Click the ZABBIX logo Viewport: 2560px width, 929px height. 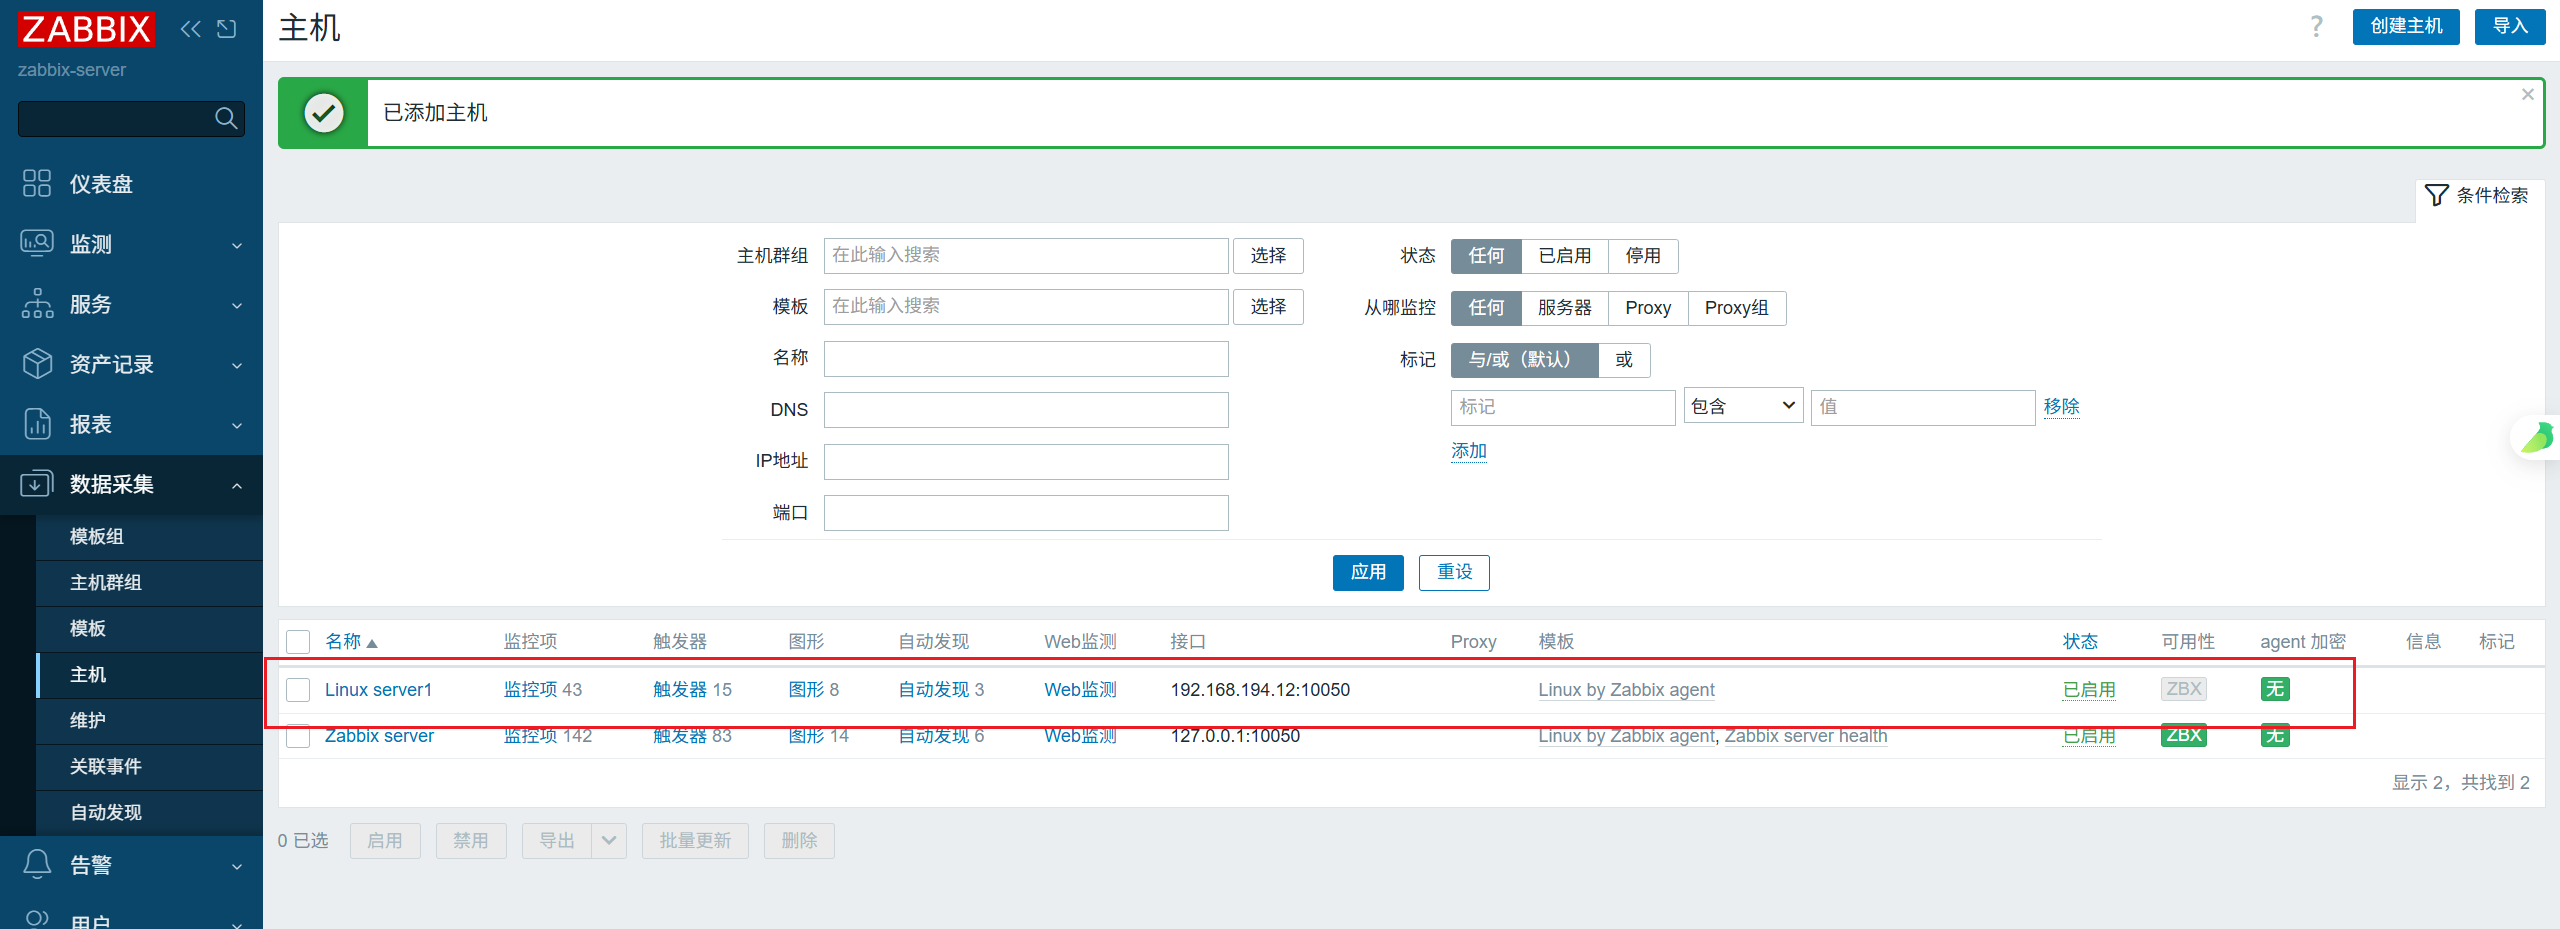coord(86,29)
